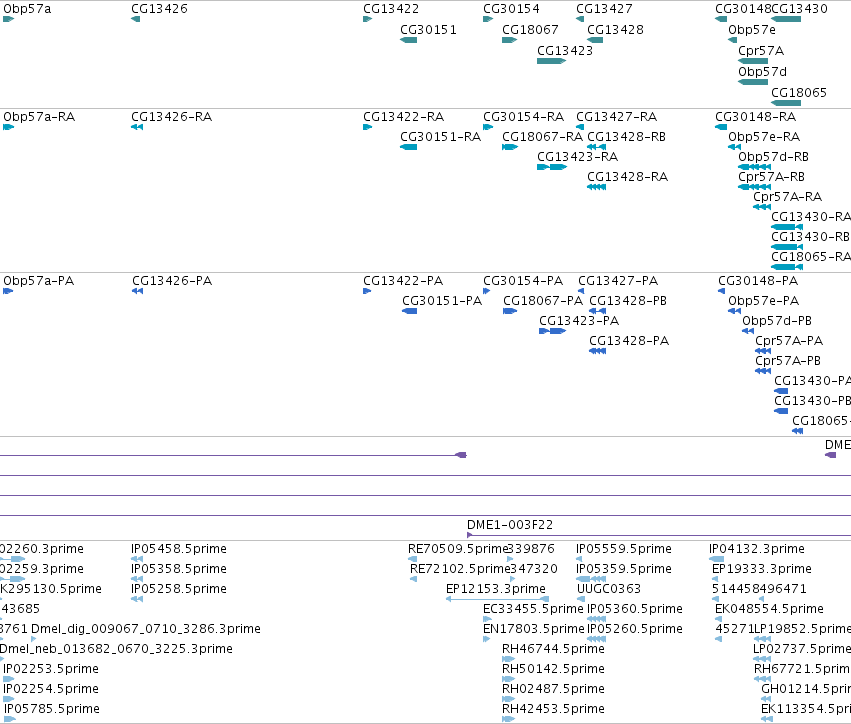Select gene label CG30151
Image resolution: width=851 pixels, height=724 pixels.
[x=428, y=30]
